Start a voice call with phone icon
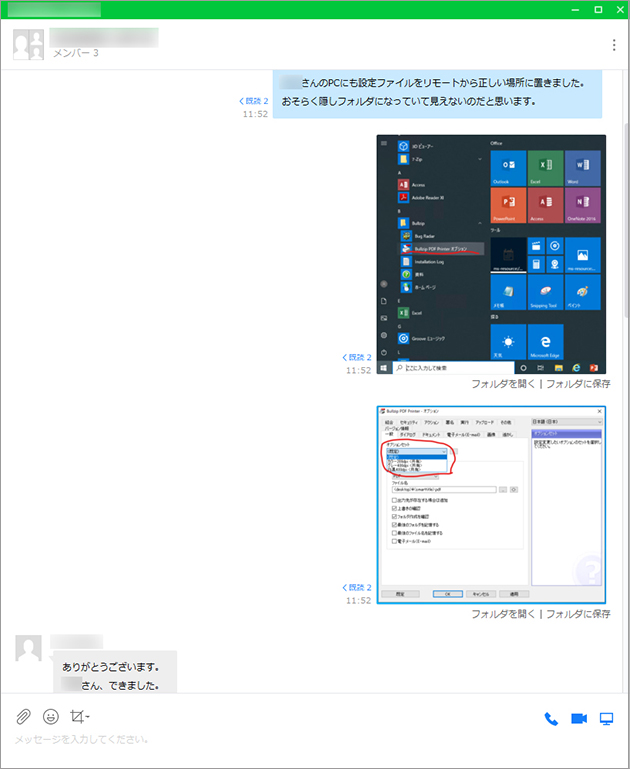The width and height of the screenshot is (630, 769). (551, 718)
